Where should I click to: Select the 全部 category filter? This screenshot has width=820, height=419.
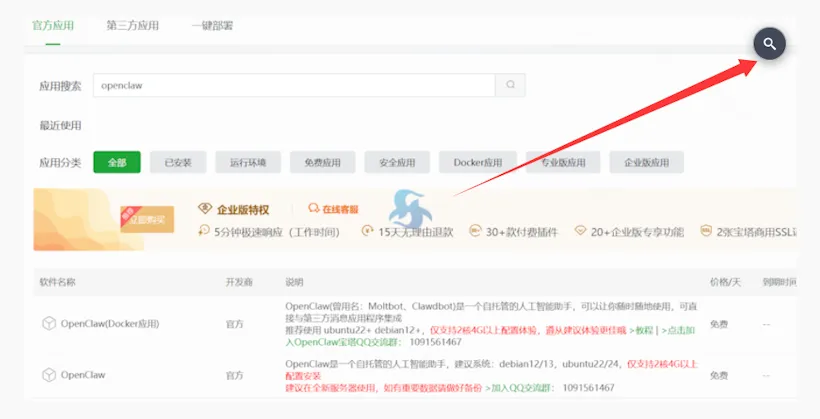pos(117,162)
